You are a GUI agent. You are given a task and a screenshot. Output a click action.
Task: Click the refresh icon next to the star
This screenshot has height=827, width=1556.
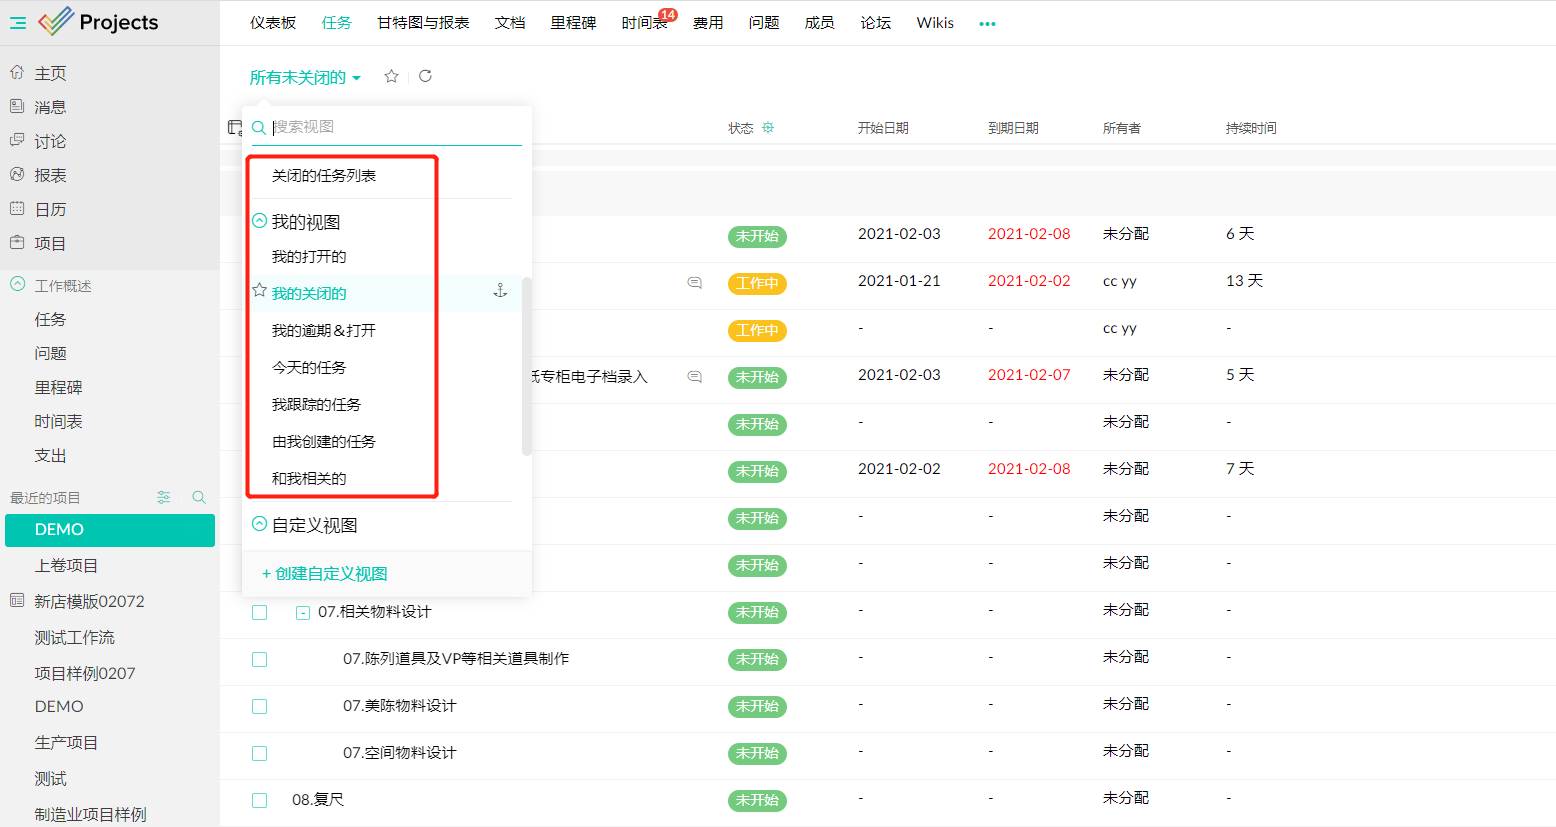pyautogui.click(x=426, y=75)
